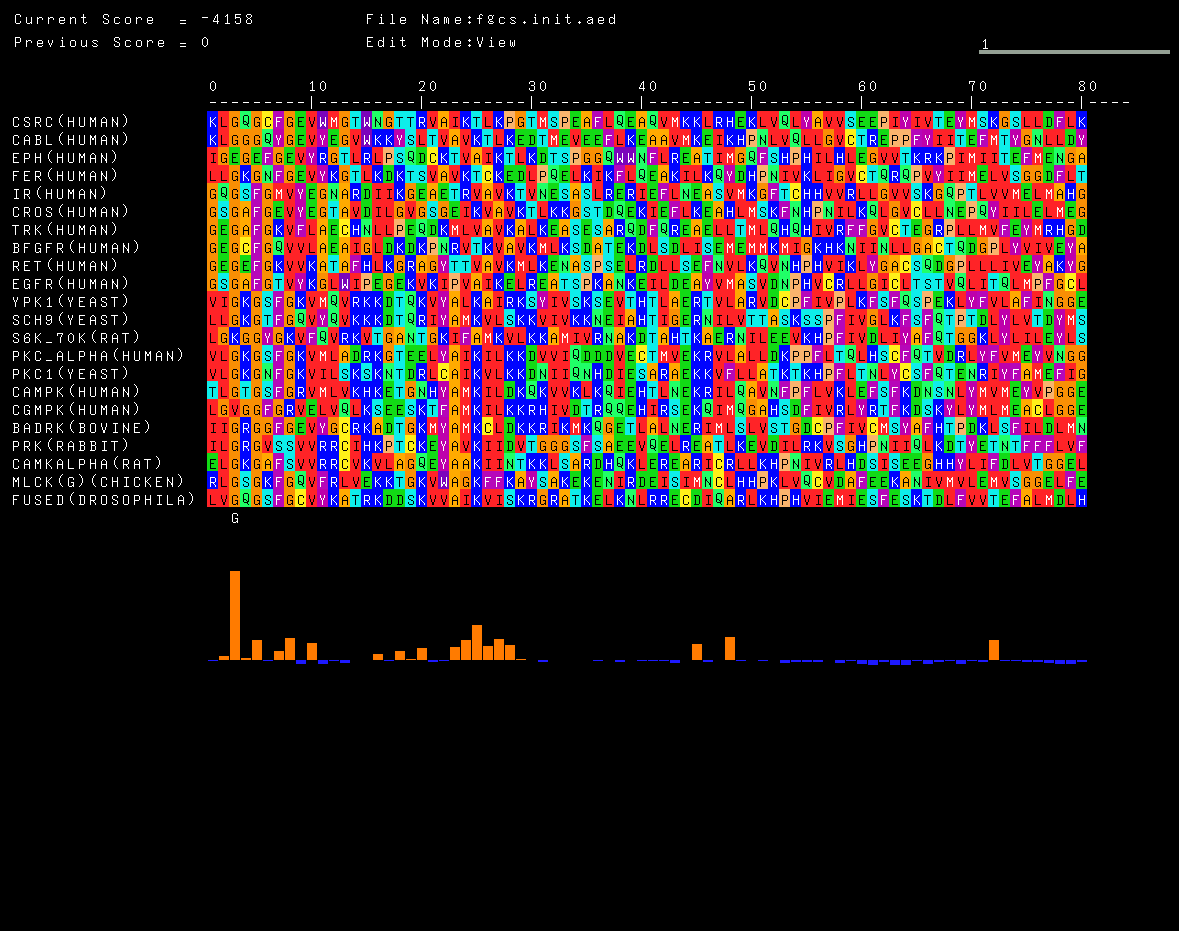Click the consensus G letter below alignment

pyautogui.click(x=235, y=518)
